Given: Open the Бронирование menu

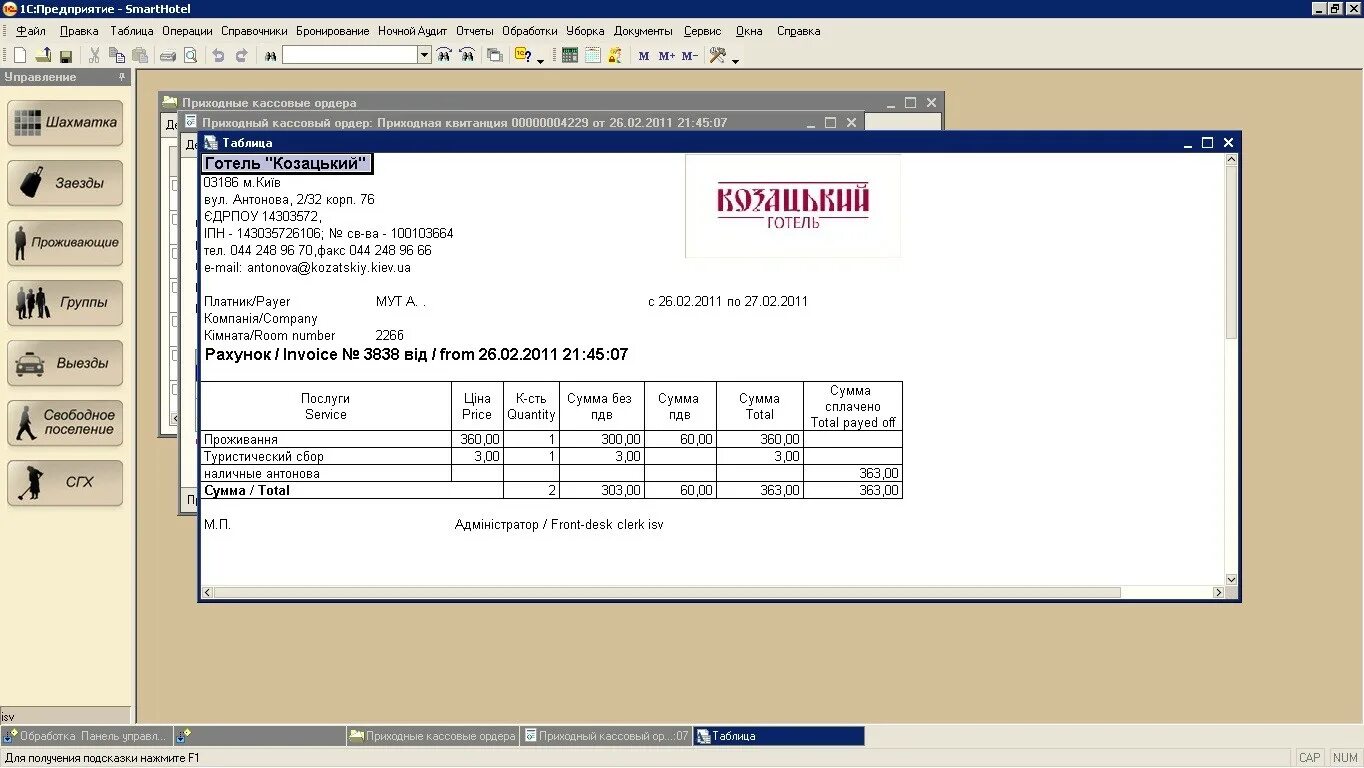Looking at the screenshot, I should point(333,31).
